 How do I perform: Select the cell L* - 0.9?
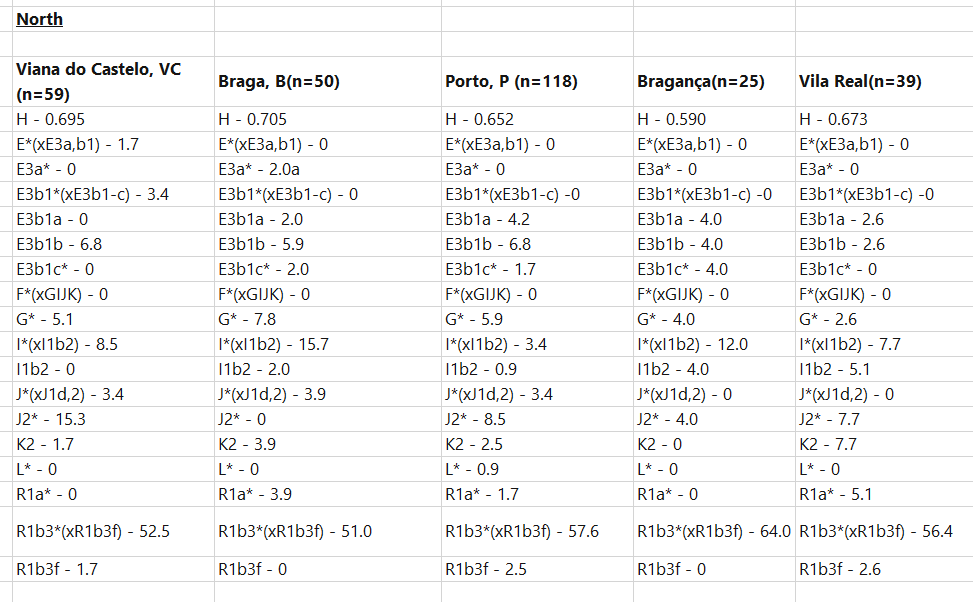click(537, 469)
